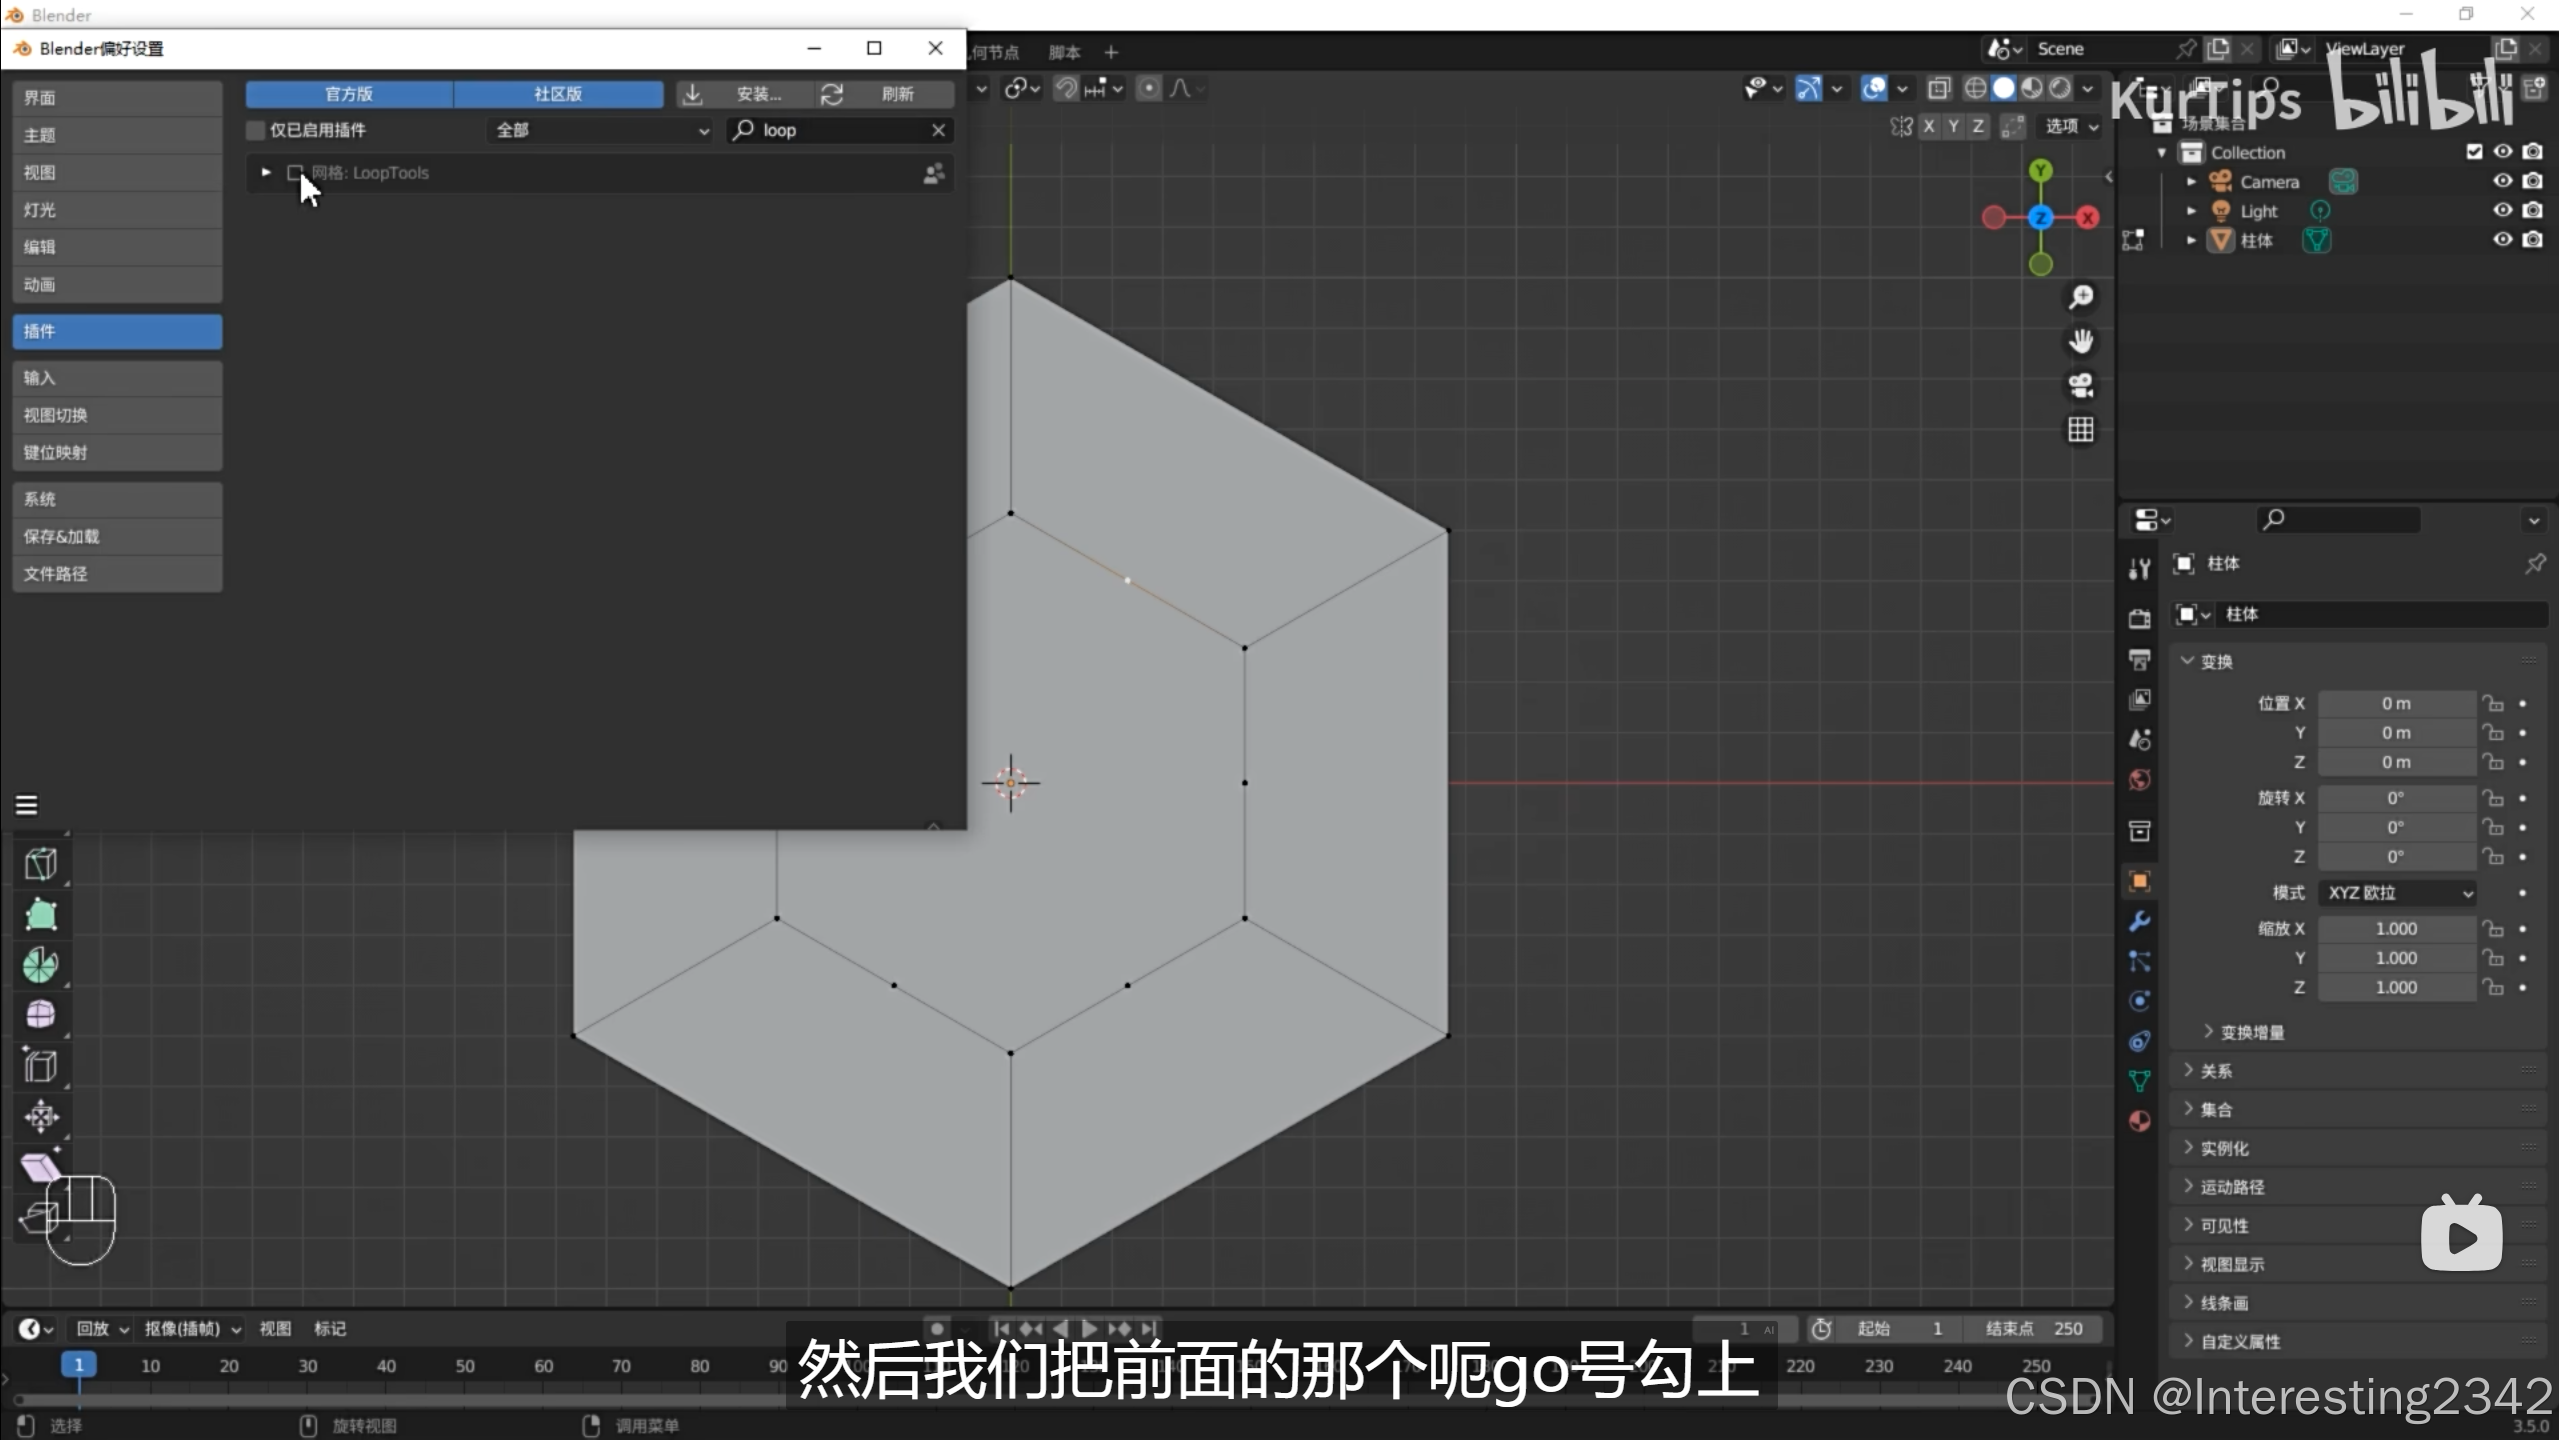Screen dimensions: 2559x1440
Task: Select the Inset Faces tool
Action: [x=40, y=1065]
